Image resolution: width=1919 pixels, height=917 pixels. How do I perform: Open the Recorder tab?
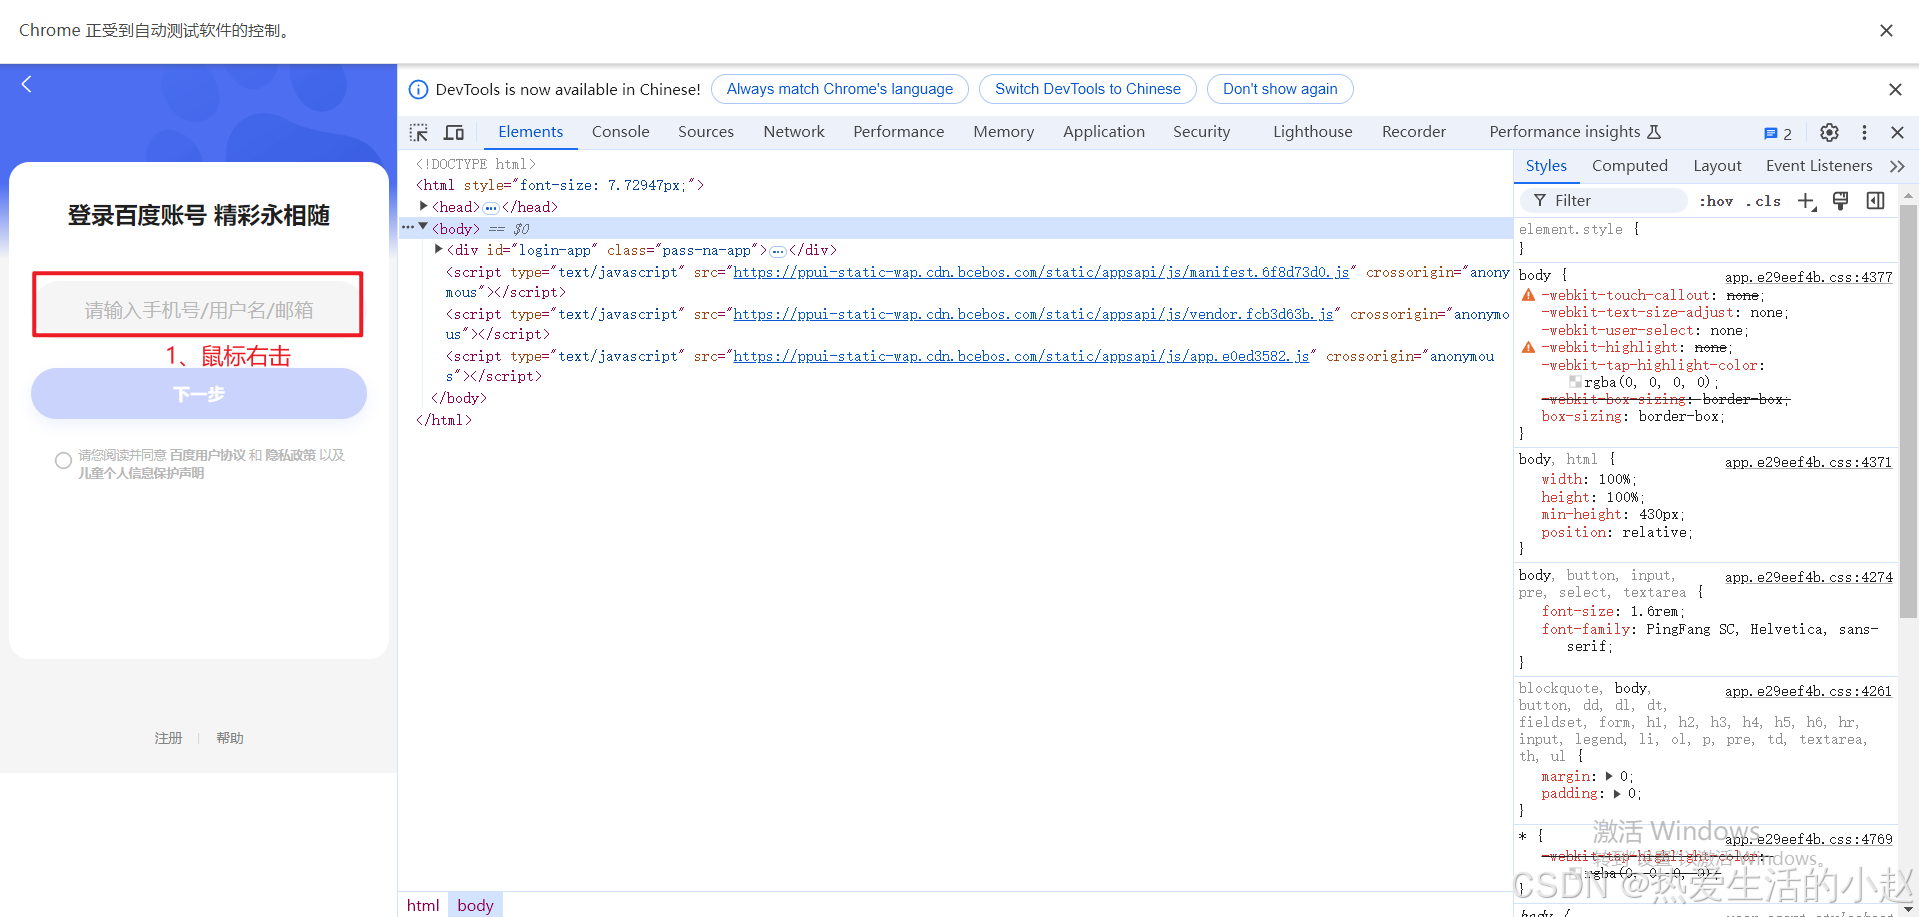tap(1413, 132)
